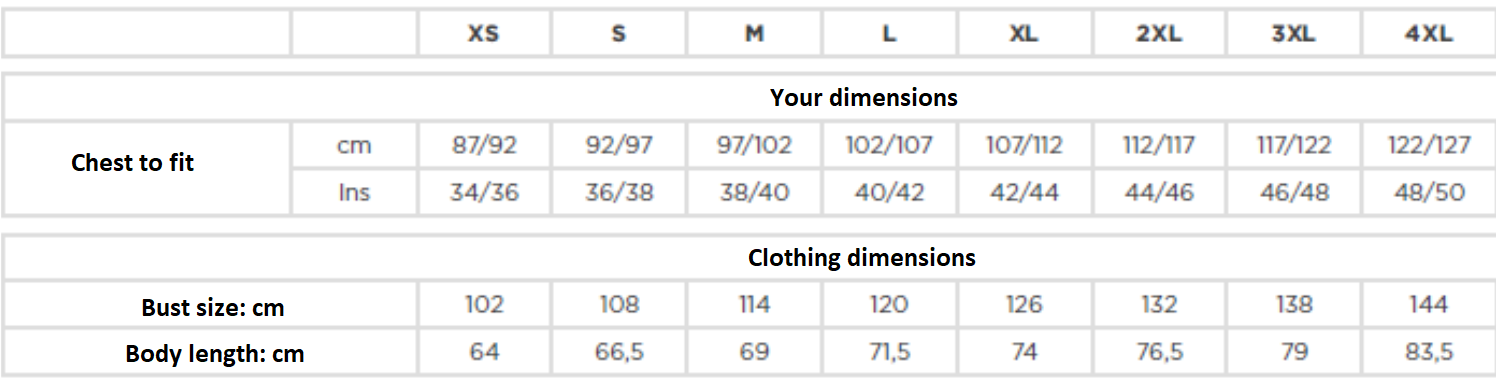
Task: Select the 102/107 cm chest cell
Action: [x=889, y=145]
